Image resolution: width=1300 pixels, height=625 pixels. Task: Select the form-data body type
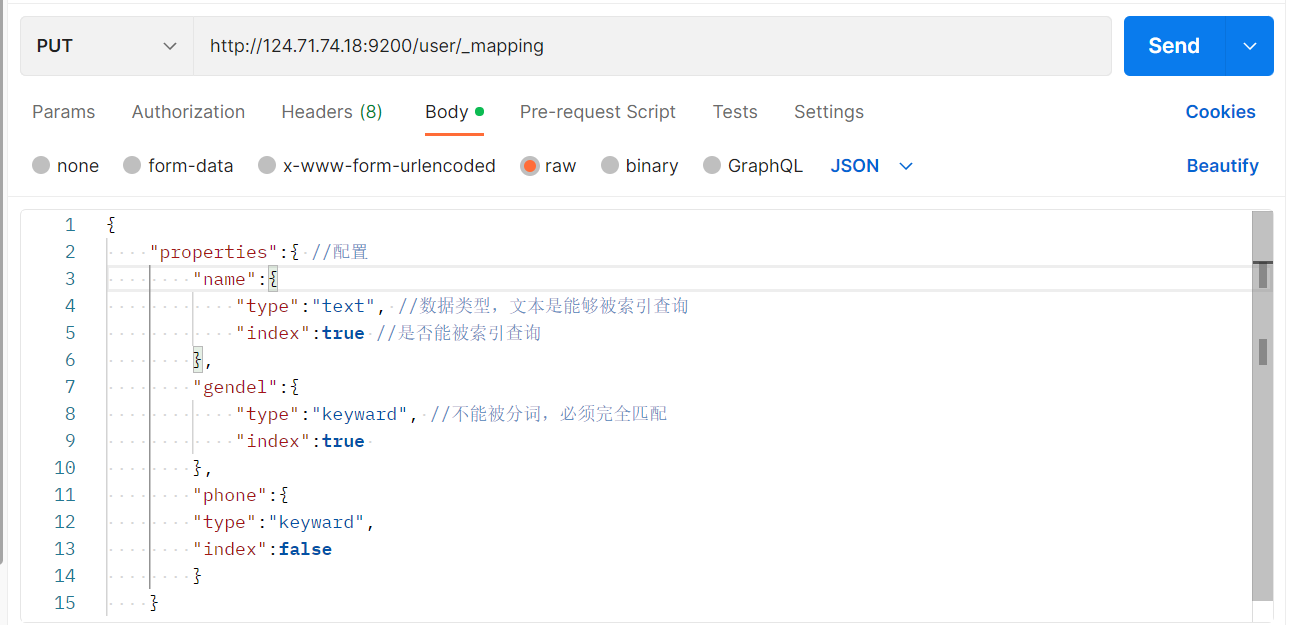tap(178, 165)
